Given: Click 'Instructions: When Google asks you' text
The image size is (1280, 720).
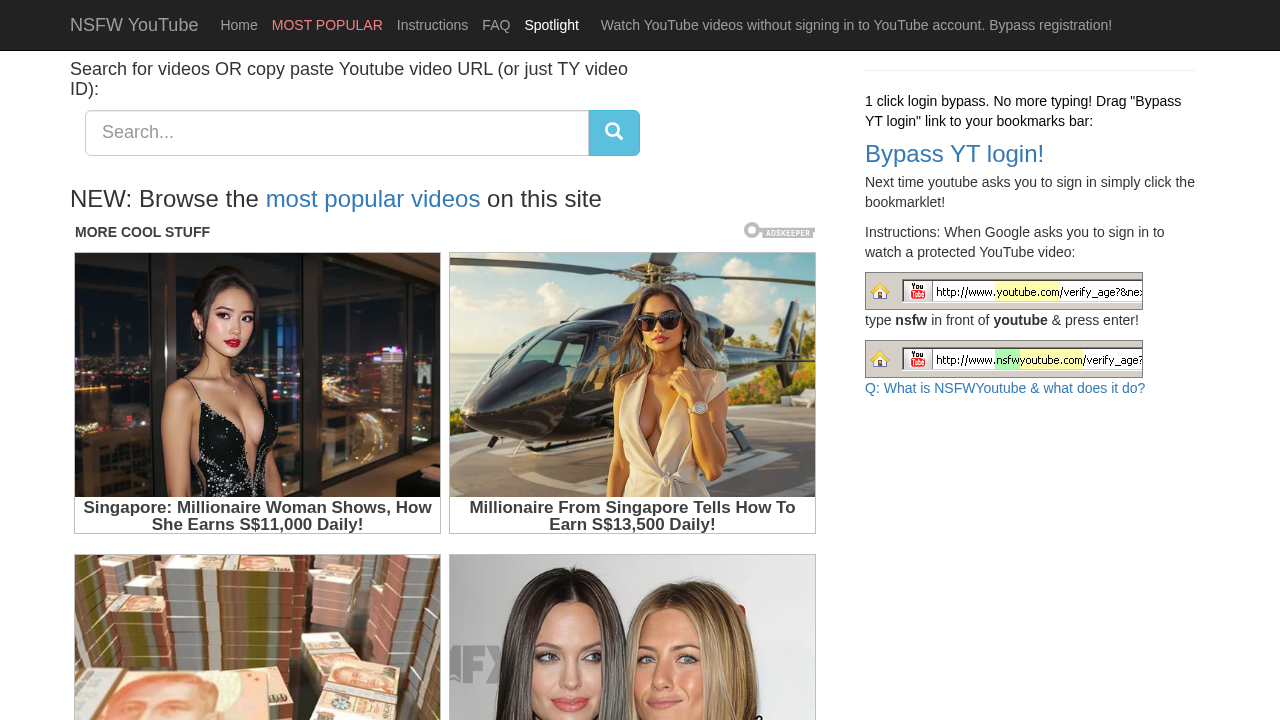Looking at the screenshot, I should 1015,242.
